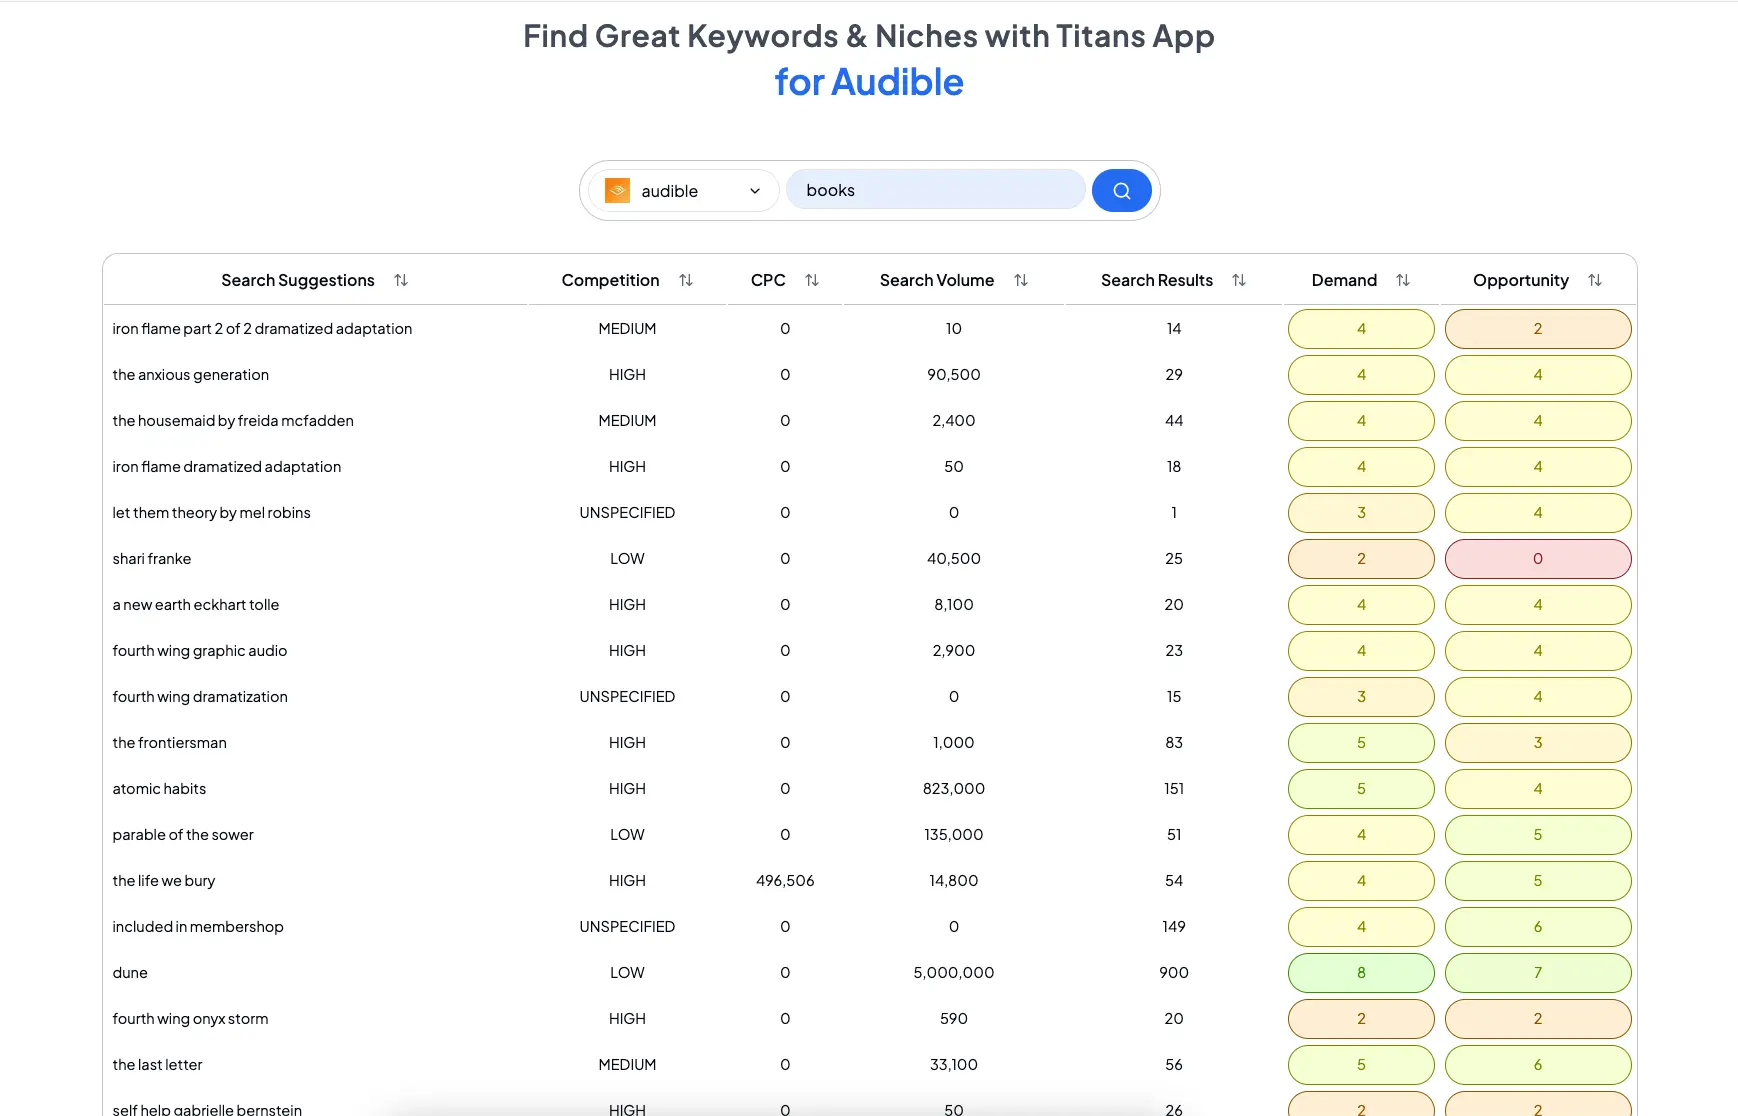Sort rows with Demand arrows icon
The image size is (1738, 1116).
pyautogui.click(x=1403, y=281)
